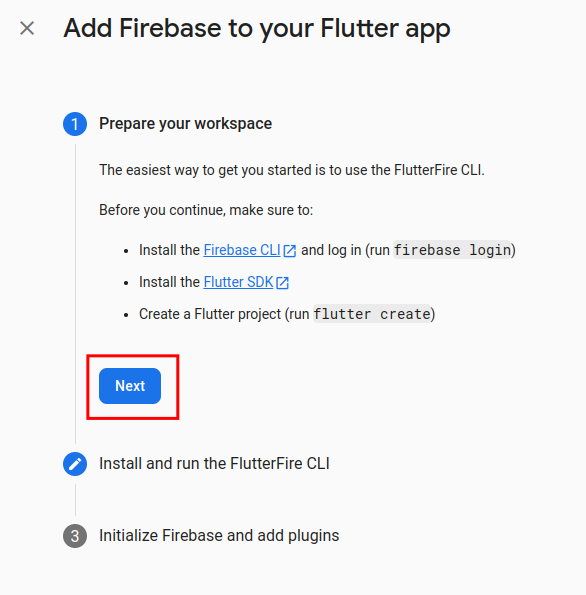Click 'Install the' text before Flutter SDK
586x595 pixels.
169,282
